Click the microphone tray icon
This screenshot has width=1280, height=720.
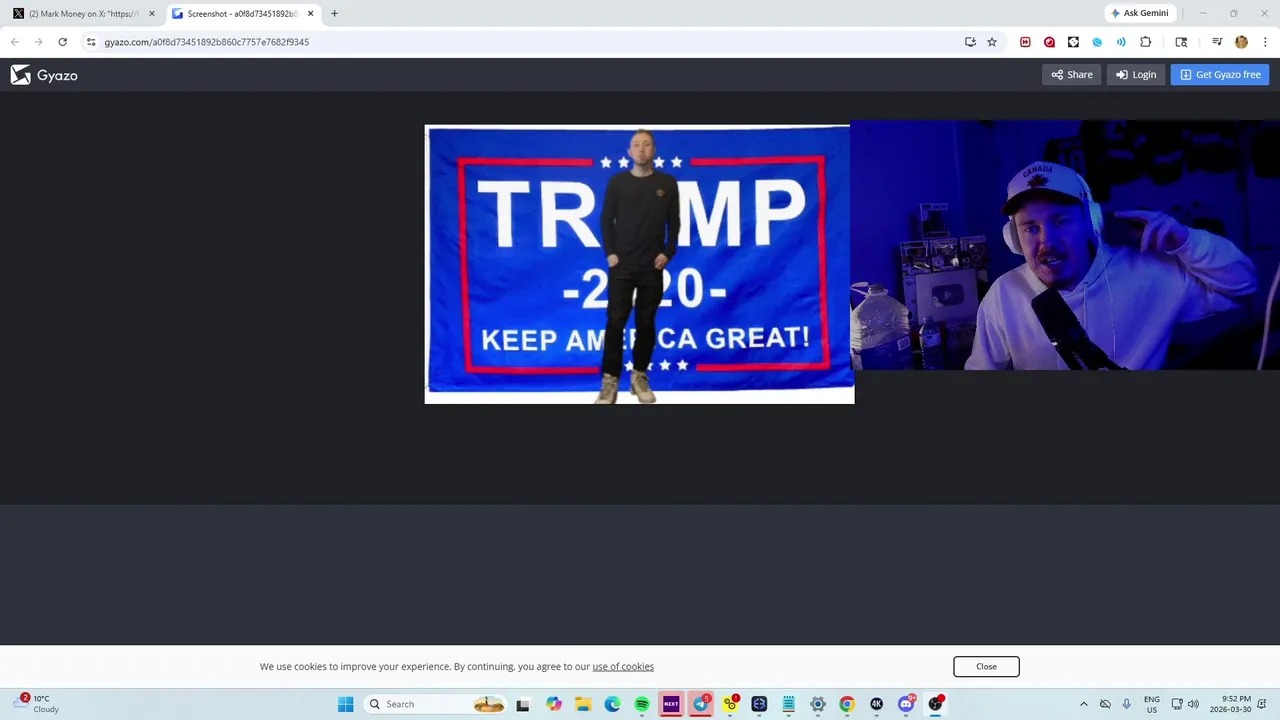pyautogui.click(x=1127, y=704)
